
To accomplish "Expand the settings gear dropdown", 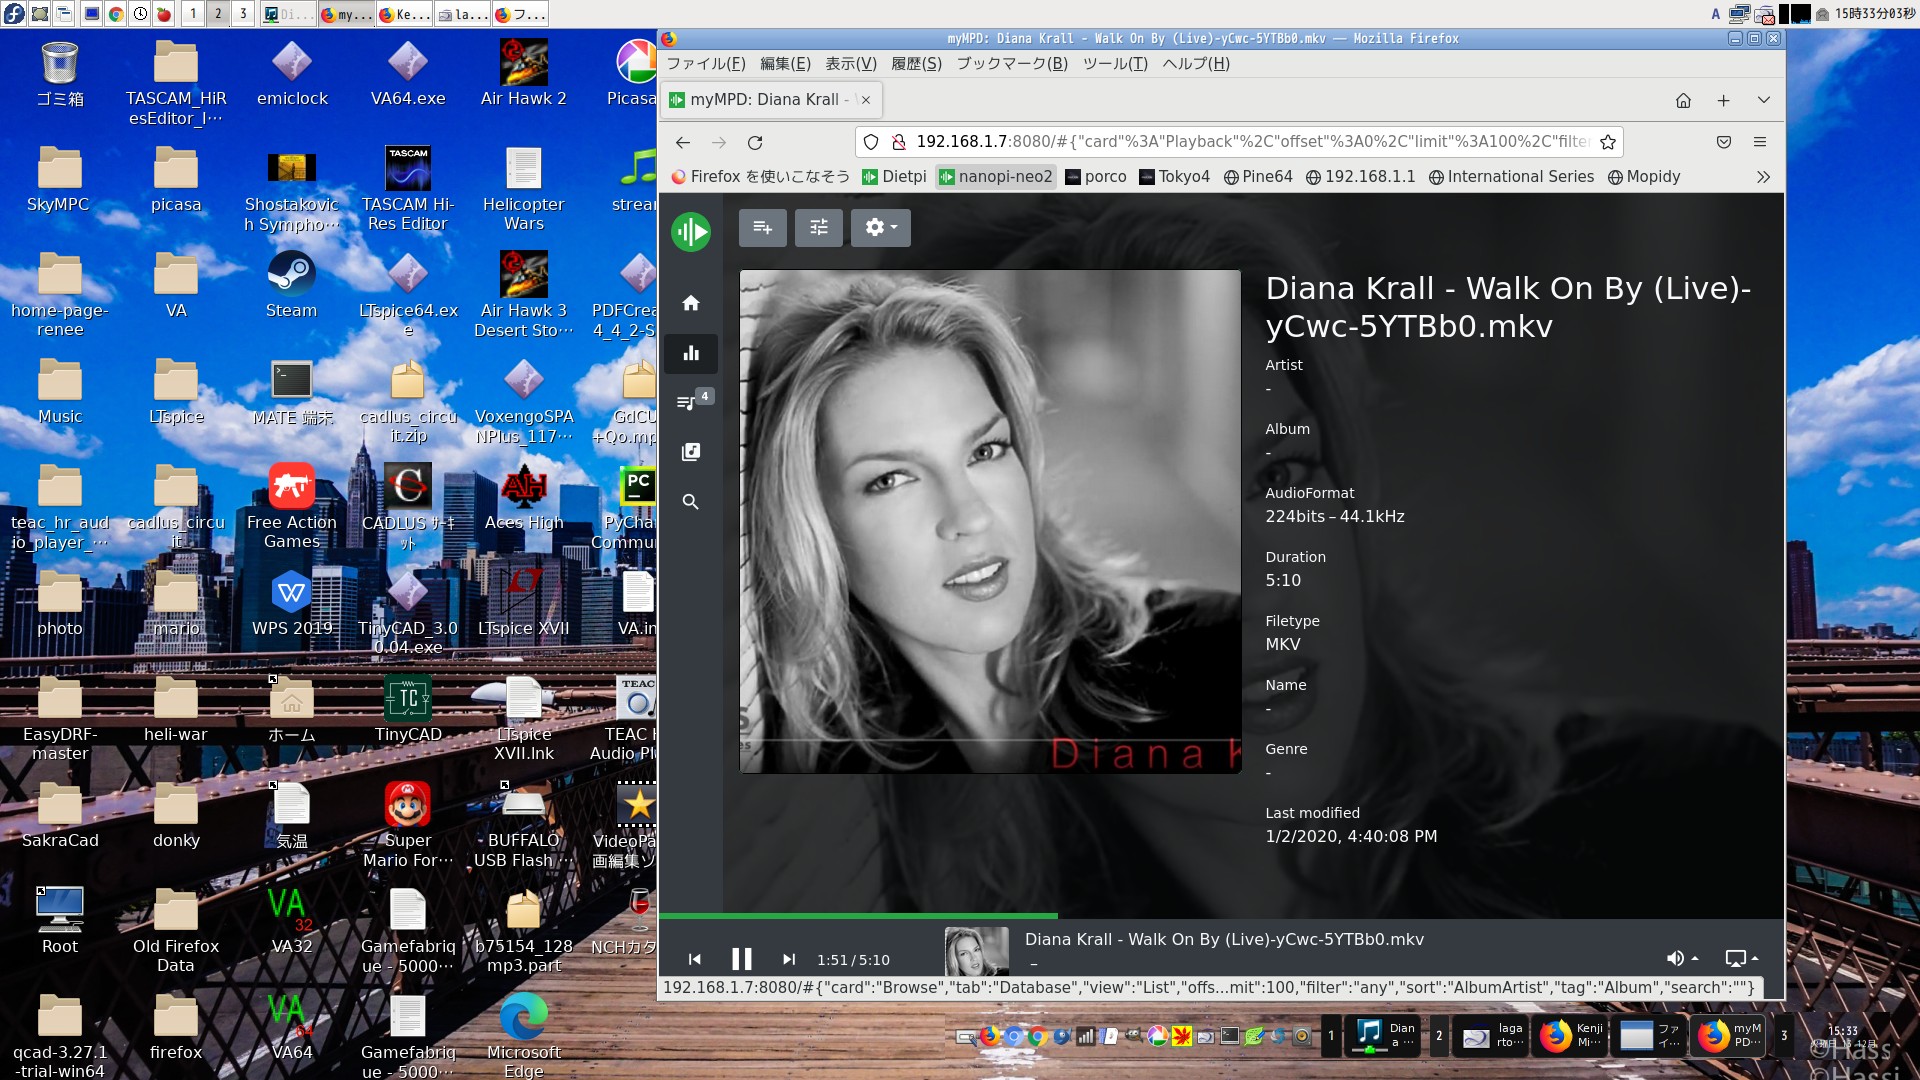I will click(x=880, y=228).
